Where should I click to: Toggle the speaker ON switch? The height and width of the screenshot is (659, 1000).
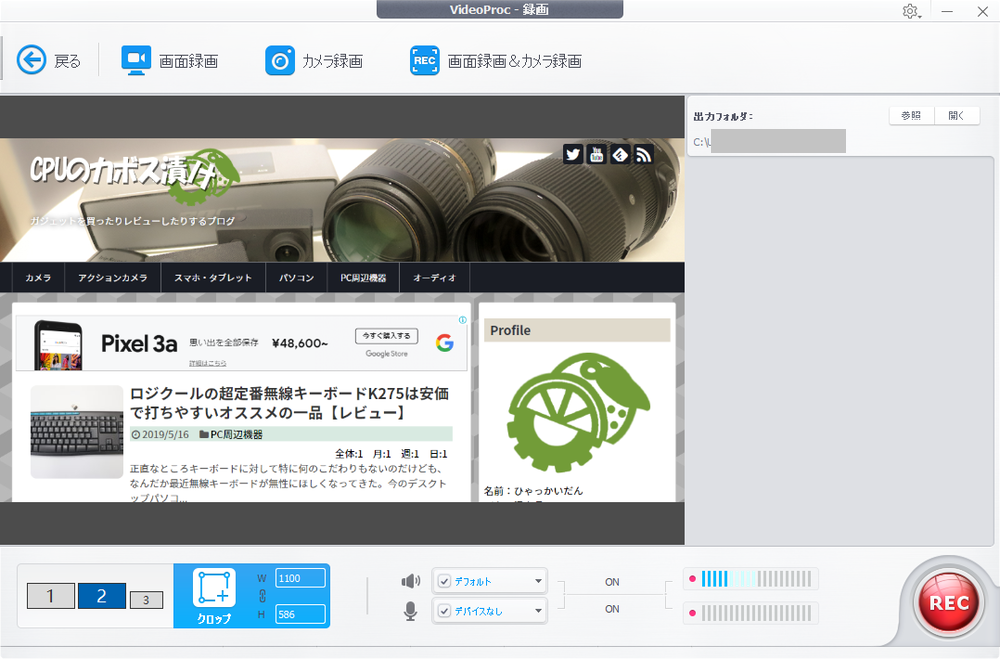[612, 582]
